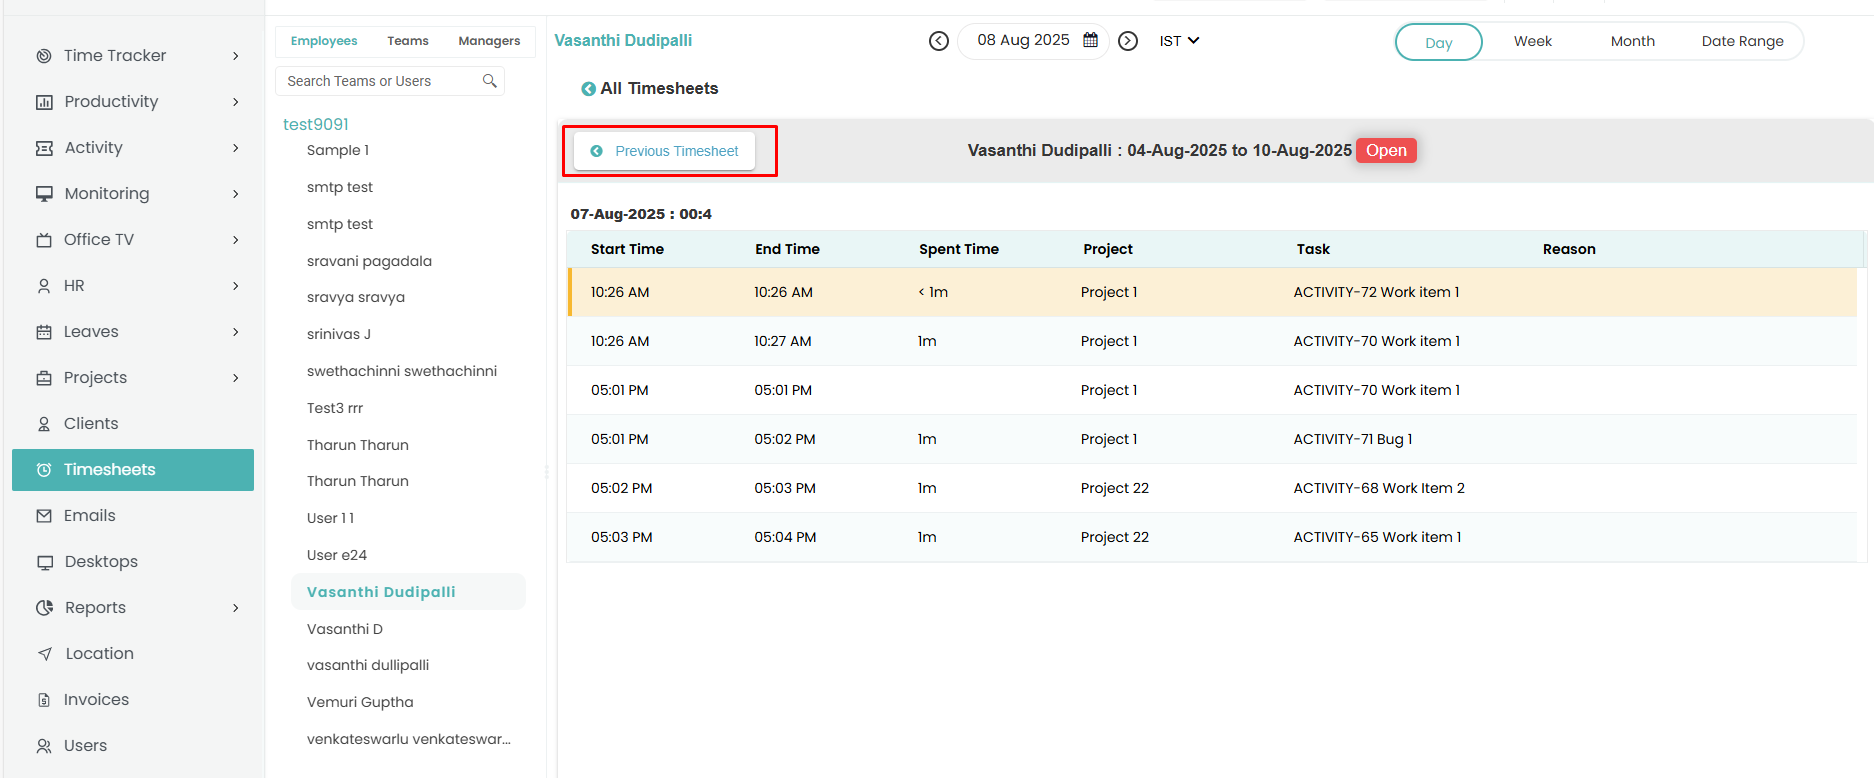Select employee swethachinni swethachinni
The width and height of the screenshot is (1874, 778).
(x=402, y=371)
